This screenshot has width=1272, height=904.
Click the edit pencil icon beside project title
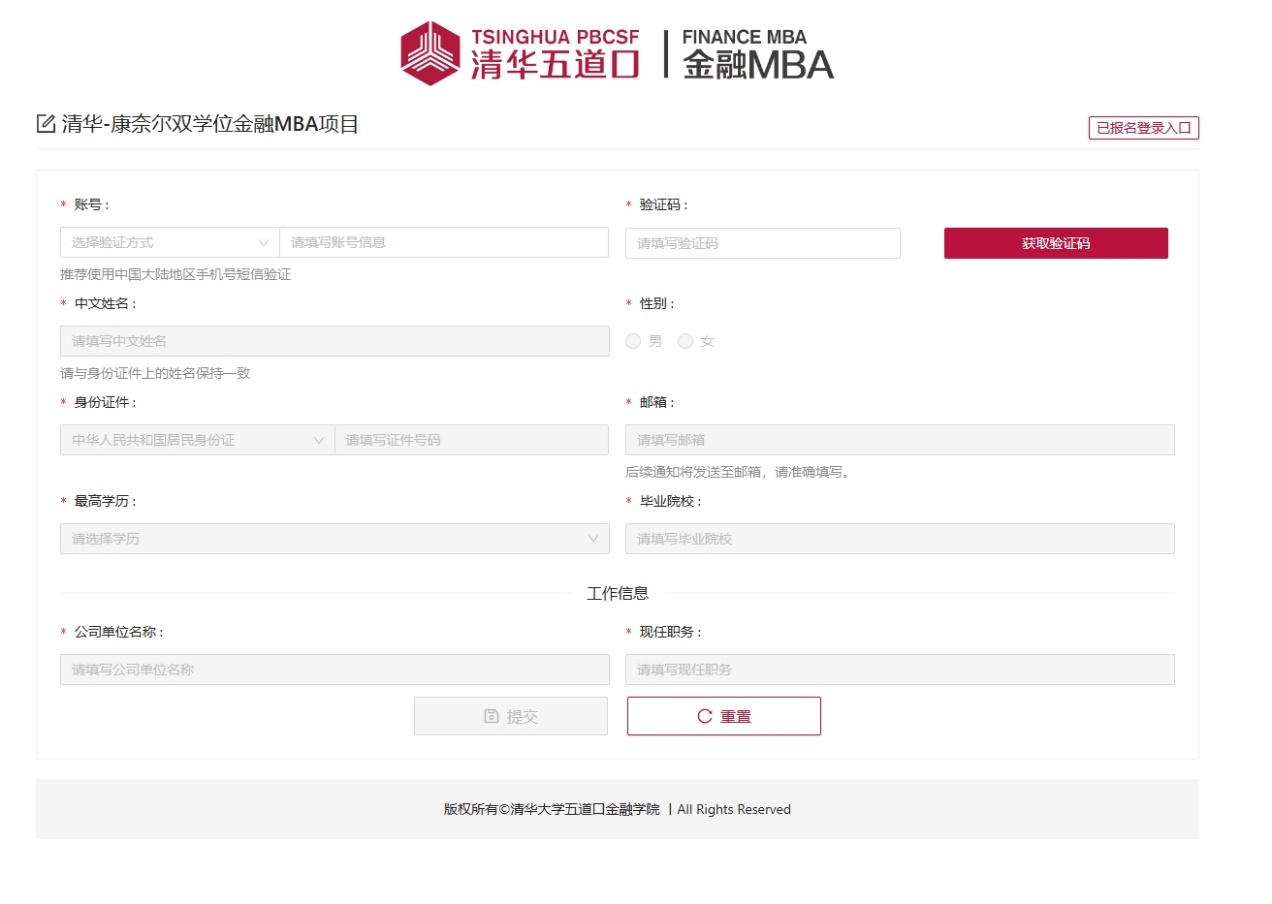[x=45, y=124]
